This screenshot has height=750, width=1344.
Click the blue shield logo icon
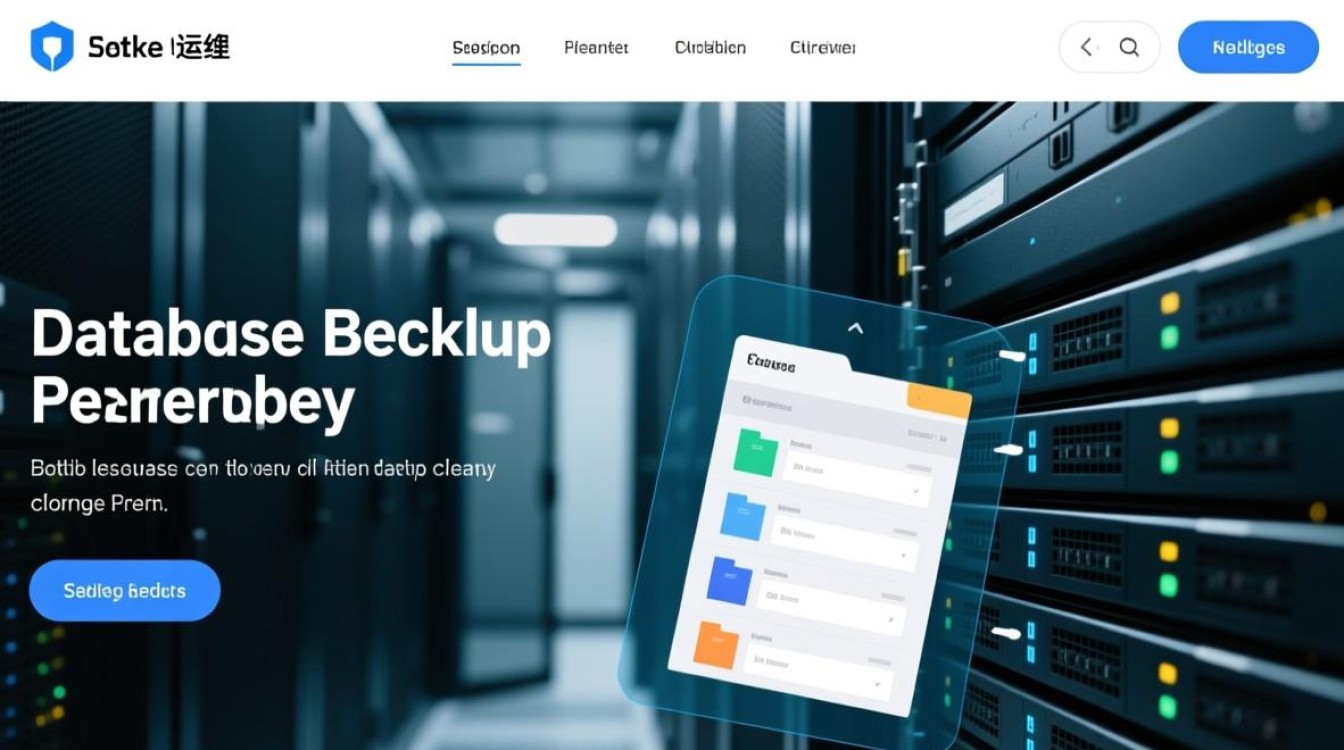tap(52, 47)
